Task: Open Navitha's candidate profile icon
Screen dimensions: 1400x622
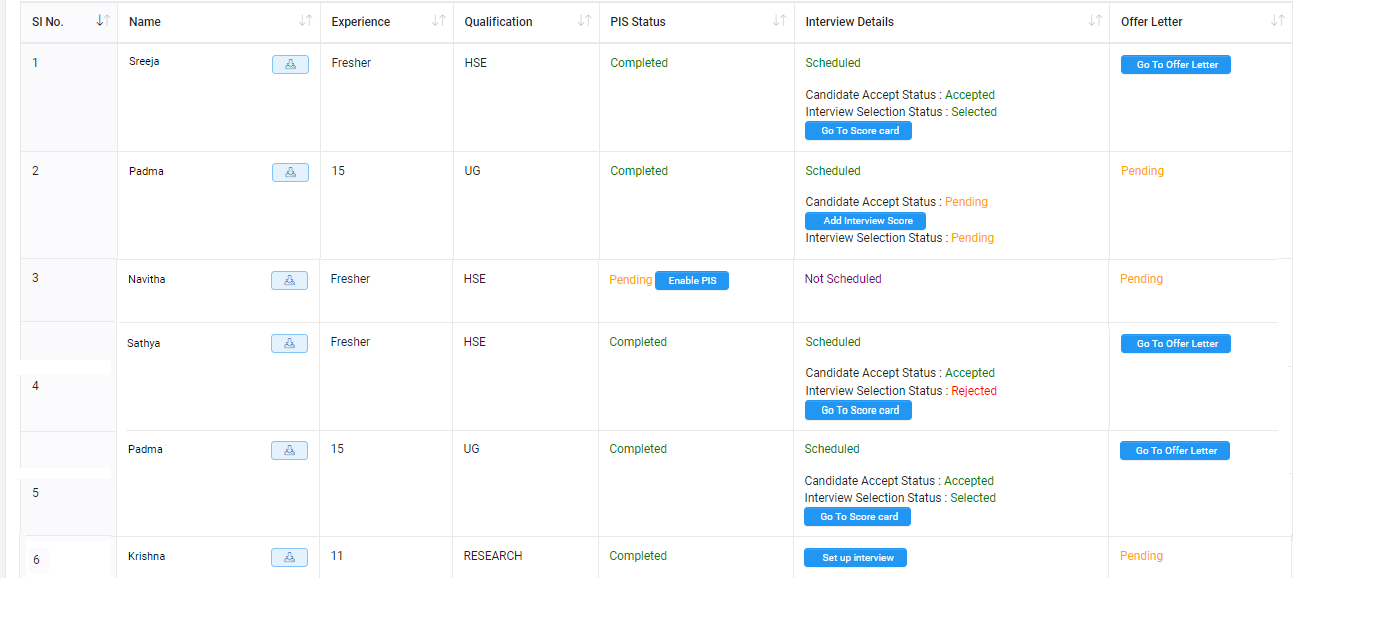Action: click(x=289, y=280)
